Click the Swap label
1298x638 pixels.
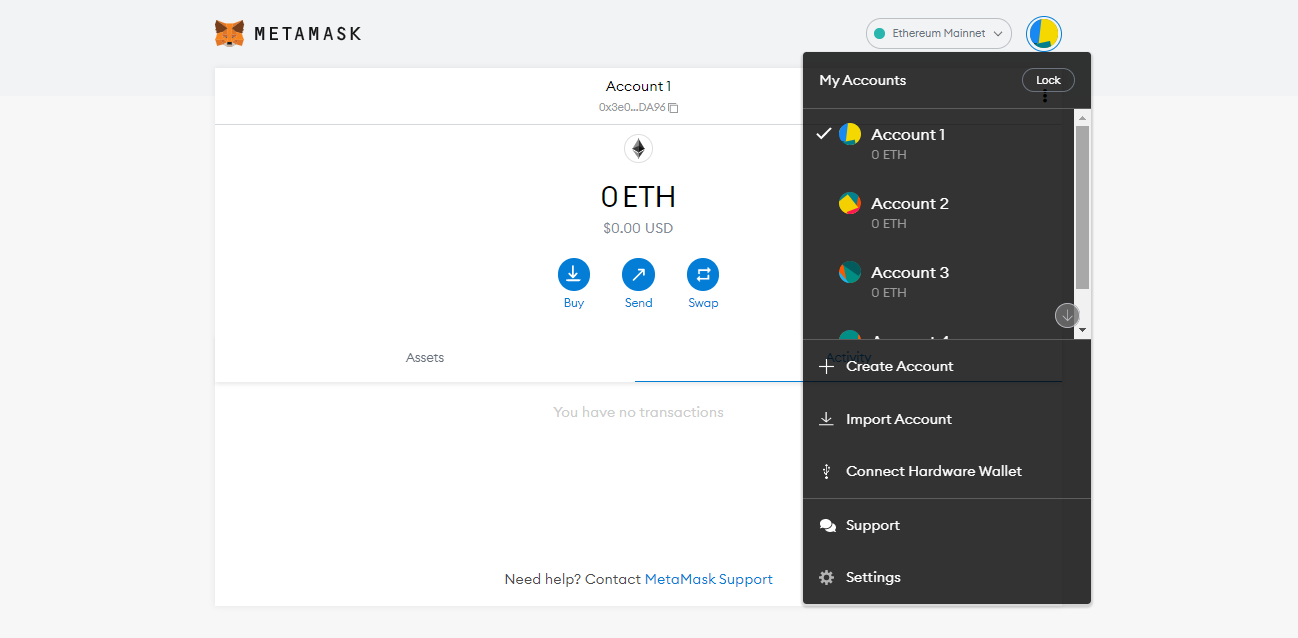pos(703,303)
